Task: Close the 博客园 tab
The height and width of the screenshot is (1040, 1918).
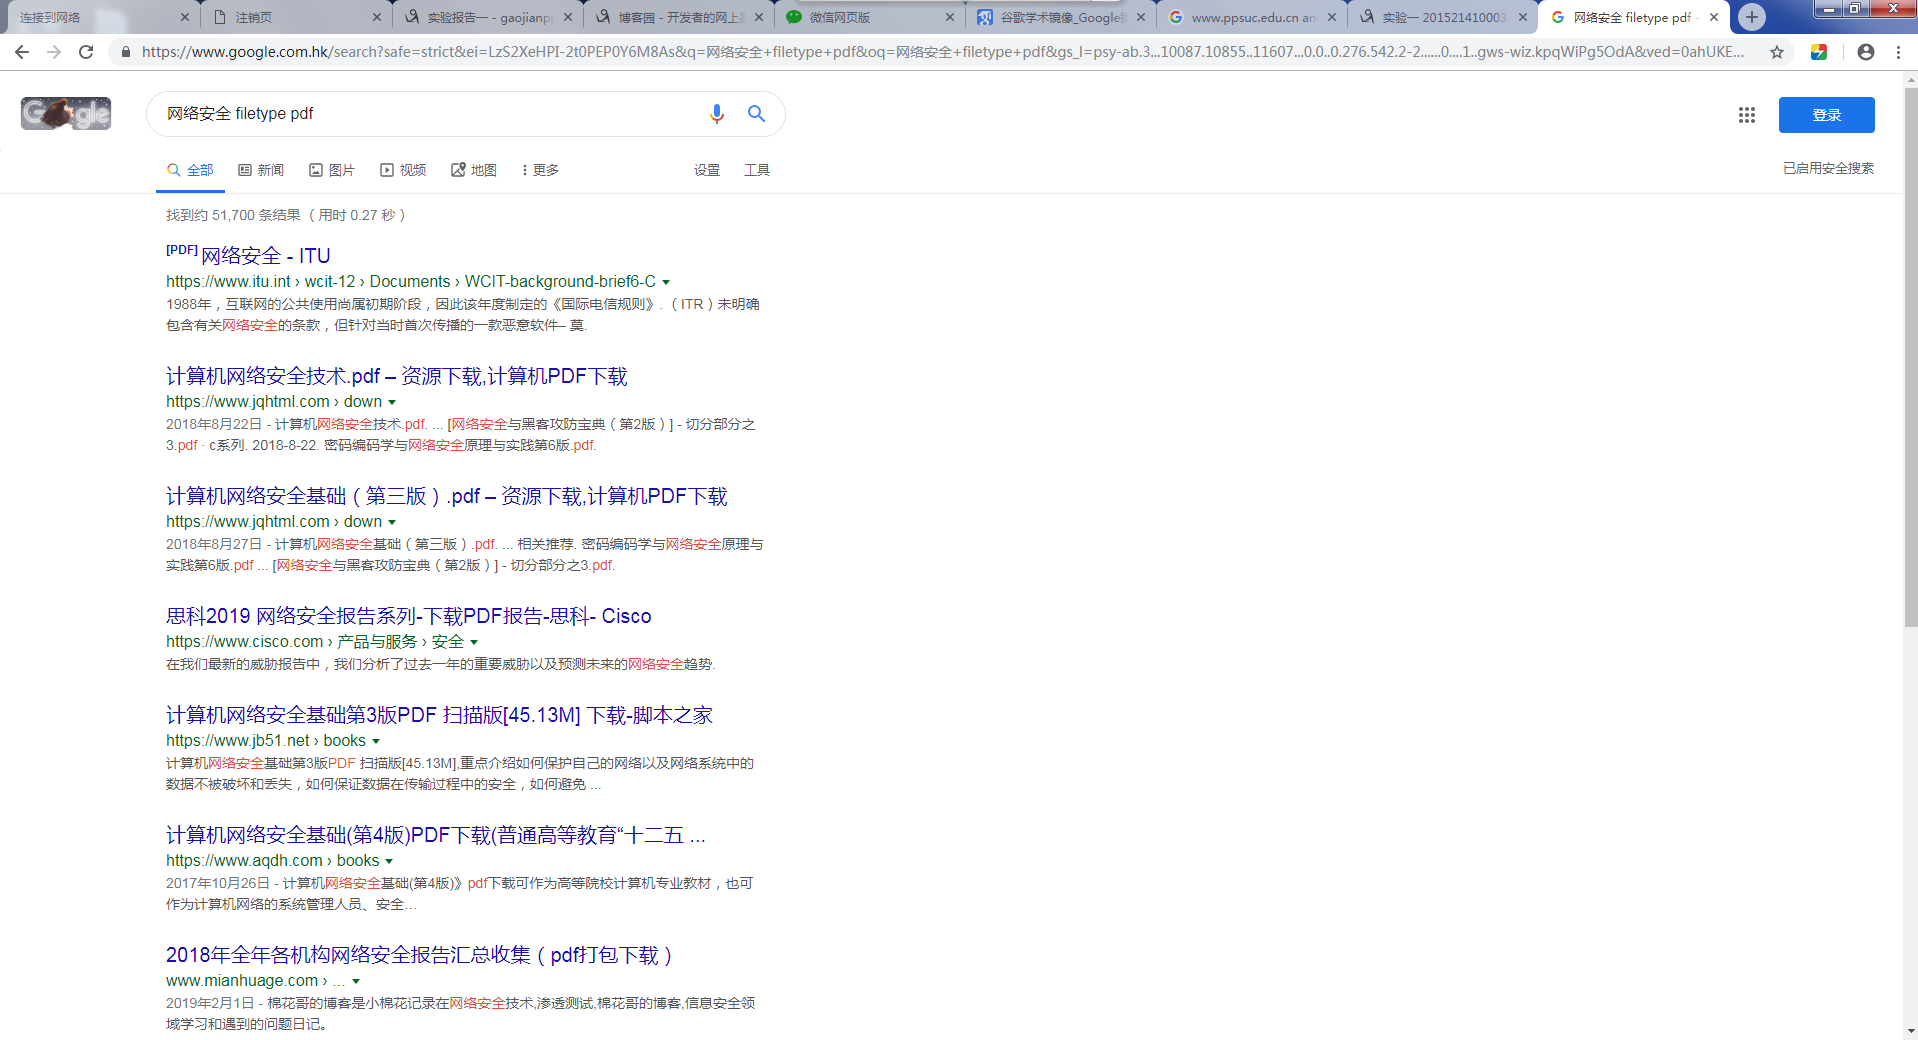Action: (759, 17)
